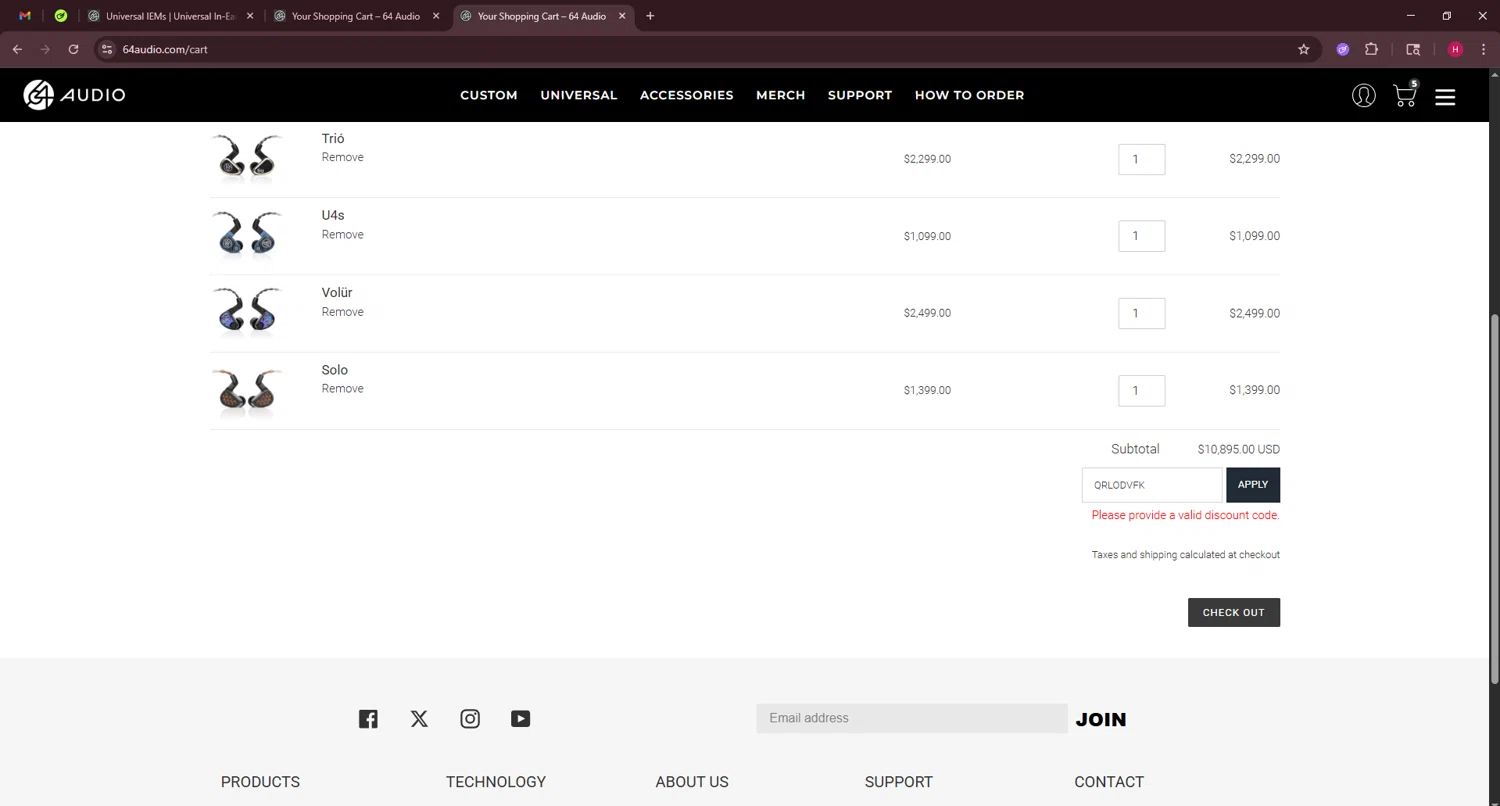
Task: Click Volür product thumbnail
Action: (247, 312)
